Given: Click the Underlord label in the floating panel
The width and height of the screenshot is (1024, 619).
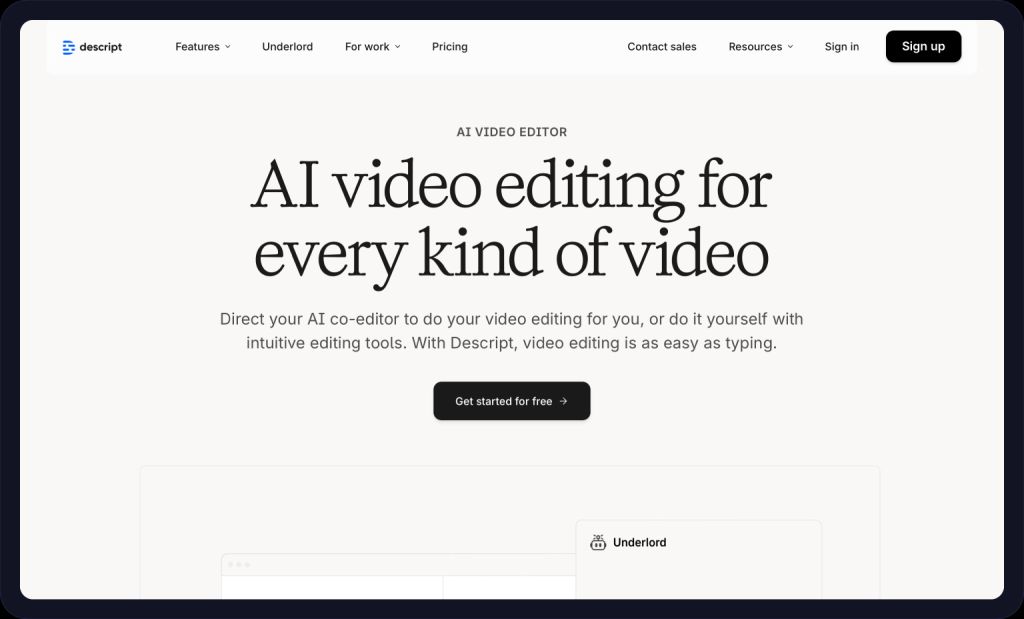Looking at the screenshot, I should pos(640,542).
